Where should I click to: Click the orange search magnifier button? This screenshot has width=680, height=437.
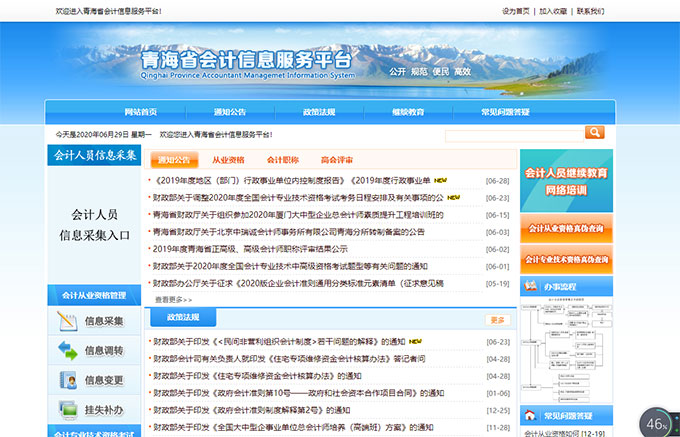point(594,133)
